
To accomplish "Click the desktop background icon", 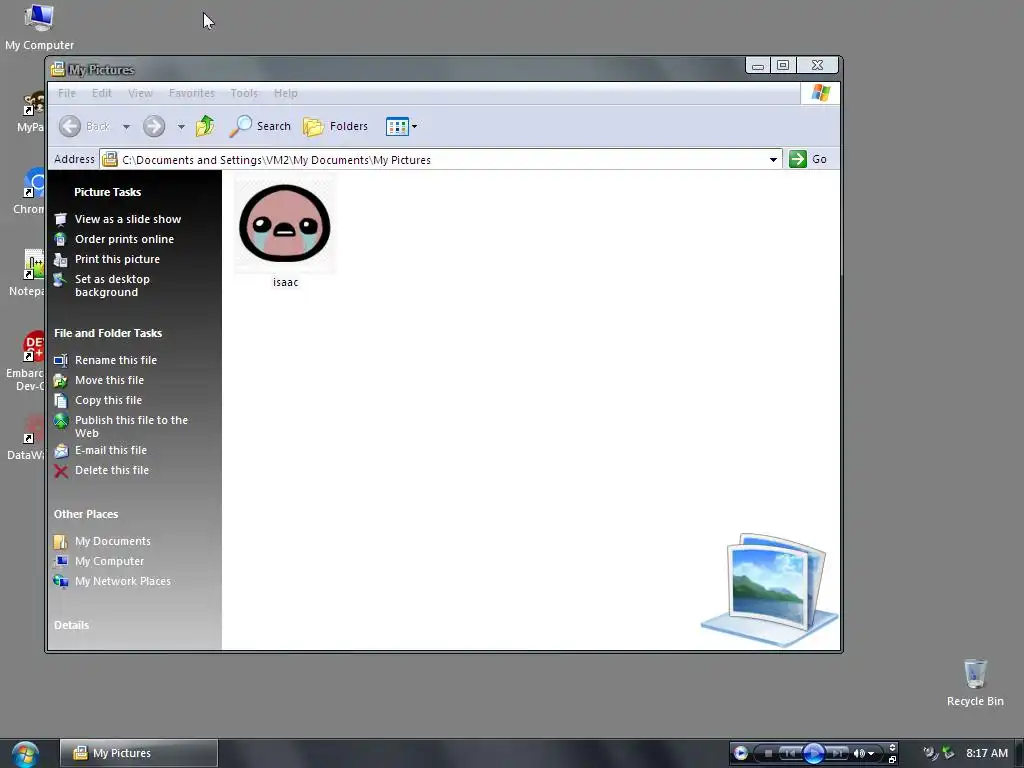I will [x=60, y=280].
